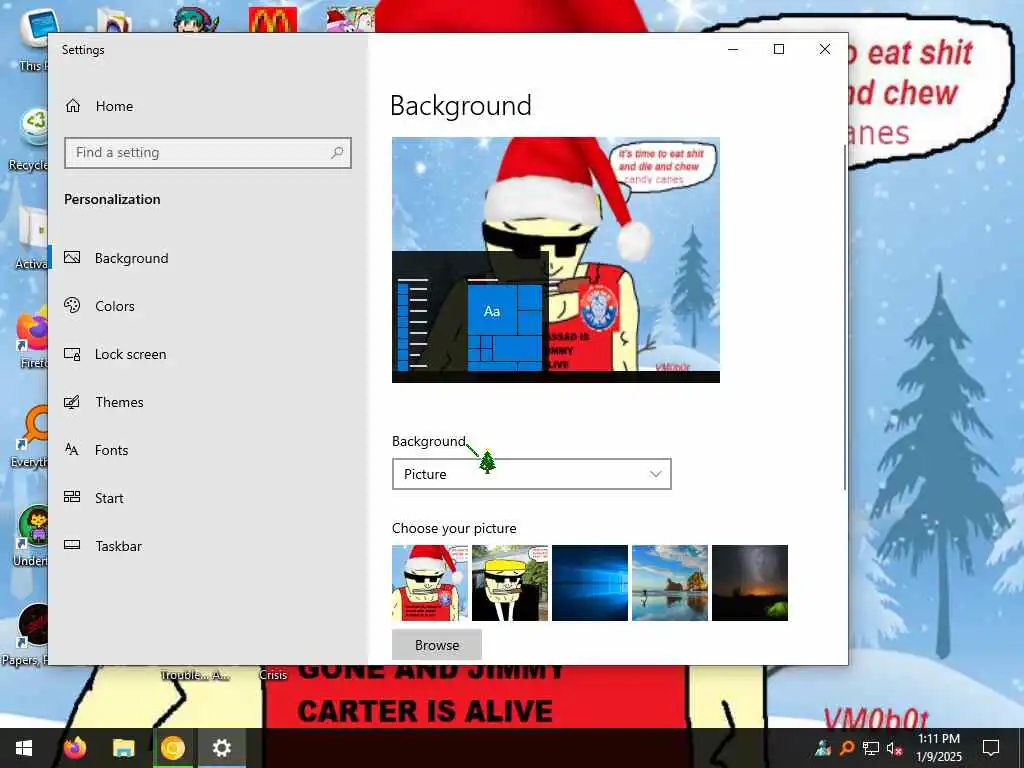The image size is (1024, 768).
Task: Select the Undertale desktop shortcut
Action: (31, 536)
